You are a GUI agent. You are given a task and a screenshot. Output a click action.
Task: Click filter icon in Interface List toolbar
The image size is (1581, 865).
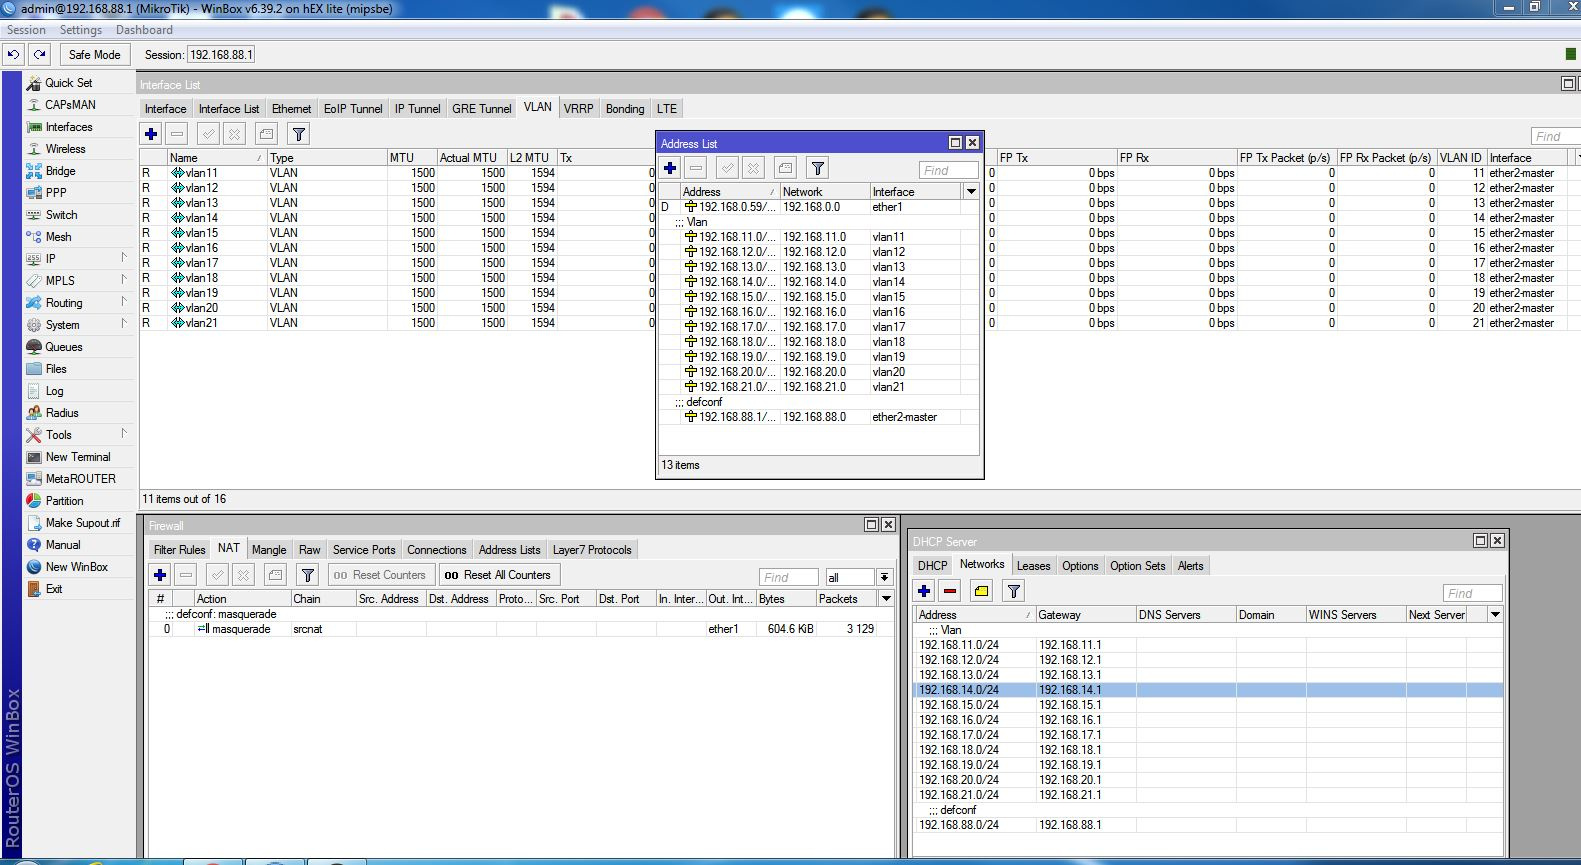pyautogui.click(x=298, y=133)
